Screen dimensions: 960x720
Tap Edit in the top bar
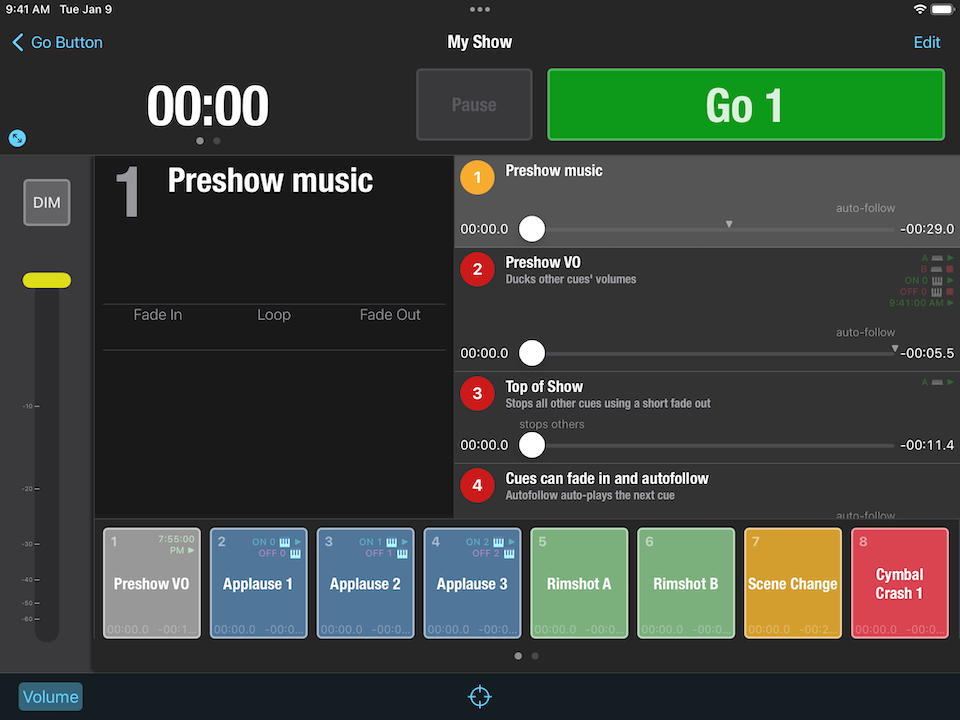click(926, 42)
